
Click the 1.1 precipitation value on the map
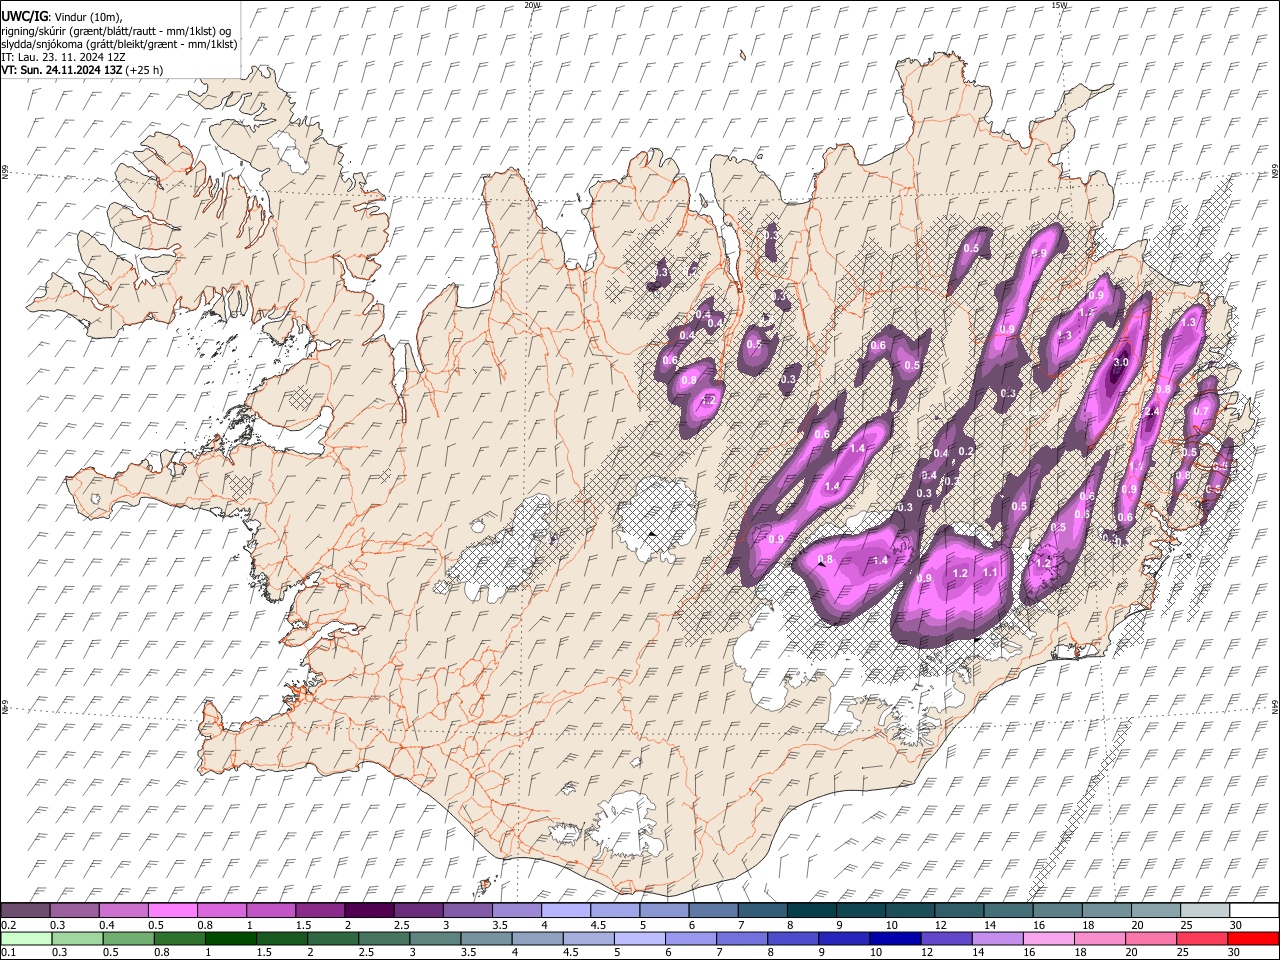[990, 572]
